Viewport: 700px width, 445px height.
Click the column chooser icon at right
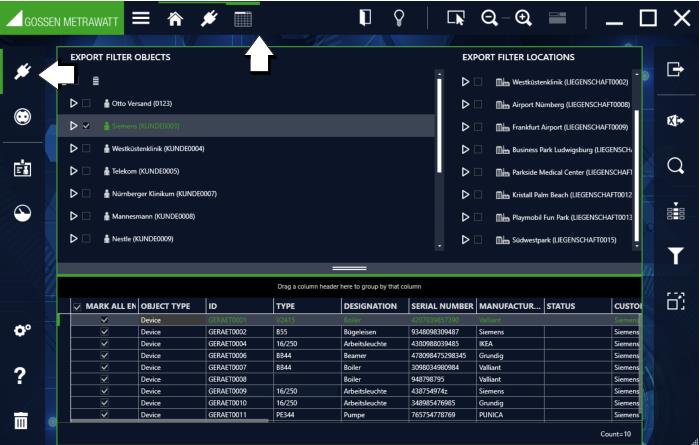[x=675, y=211]
